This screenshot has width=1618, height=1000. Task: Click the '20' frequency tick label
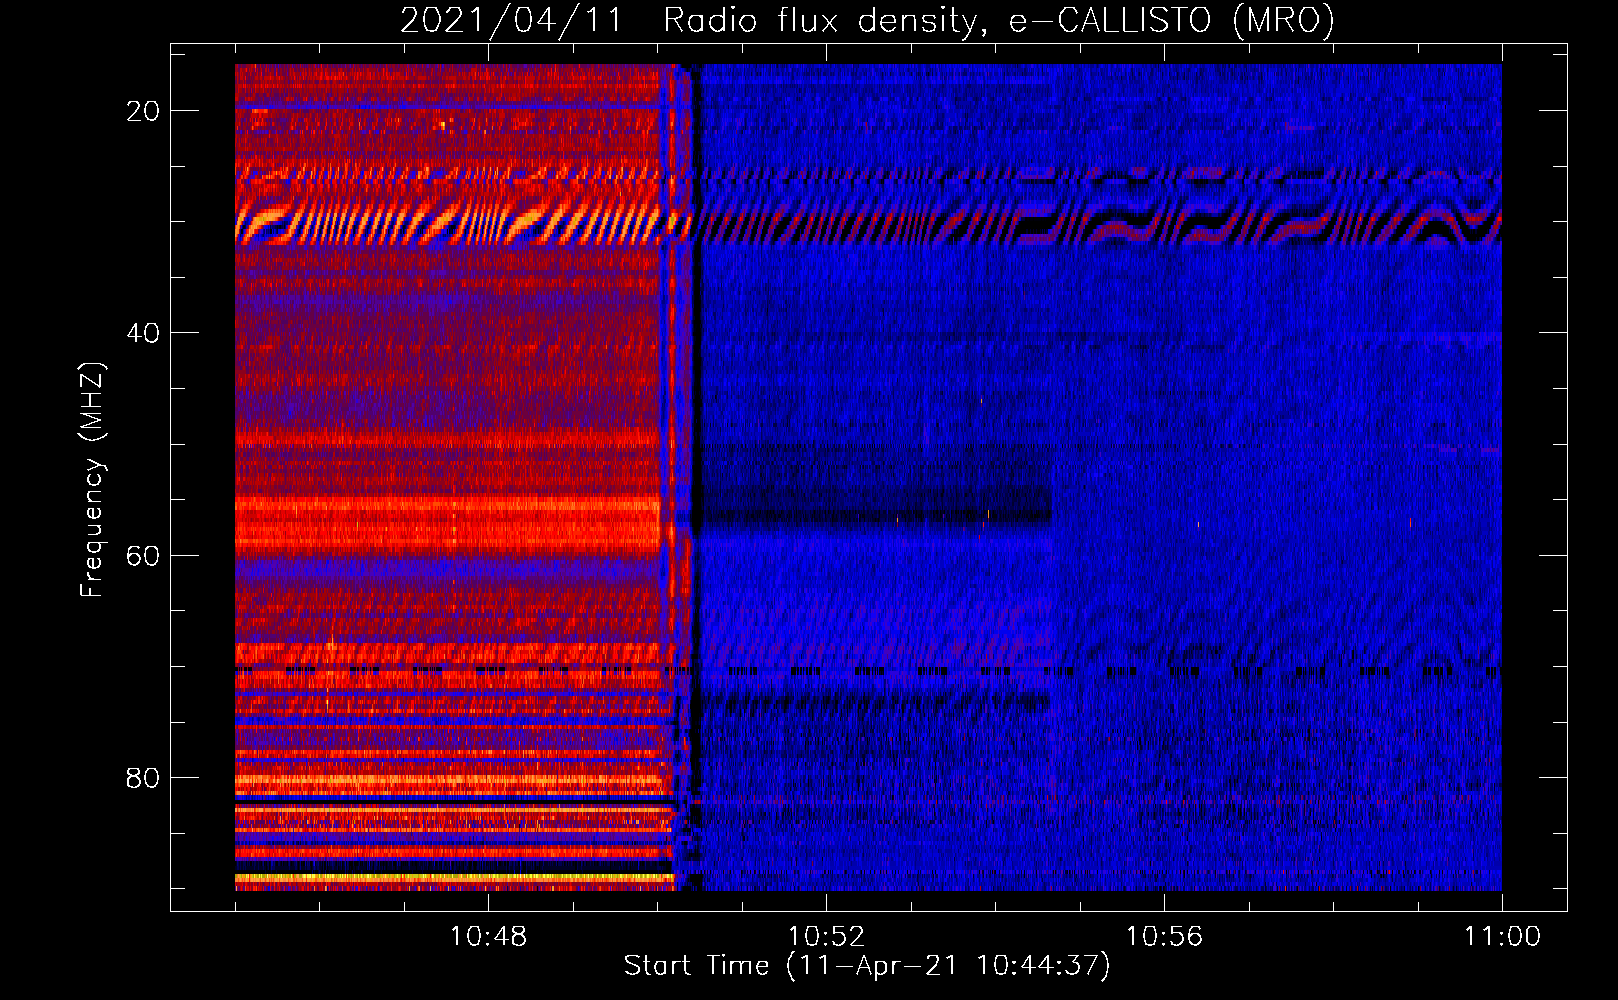click(x=143, y=111)
